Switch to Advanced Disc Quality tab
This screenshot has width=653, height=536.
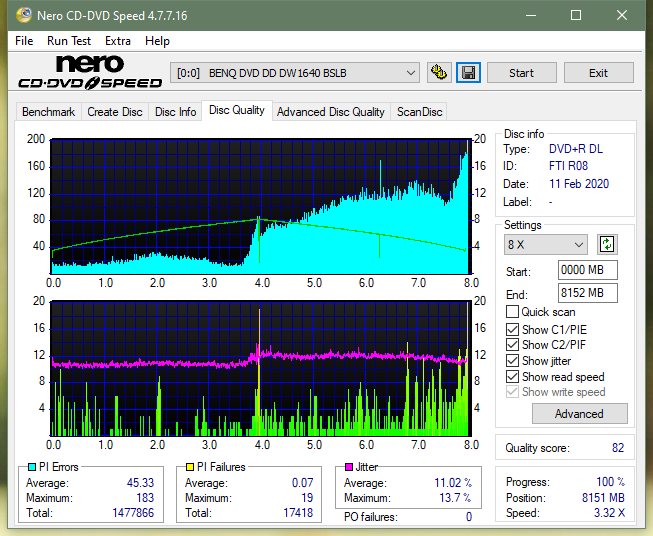click(331, 112)
